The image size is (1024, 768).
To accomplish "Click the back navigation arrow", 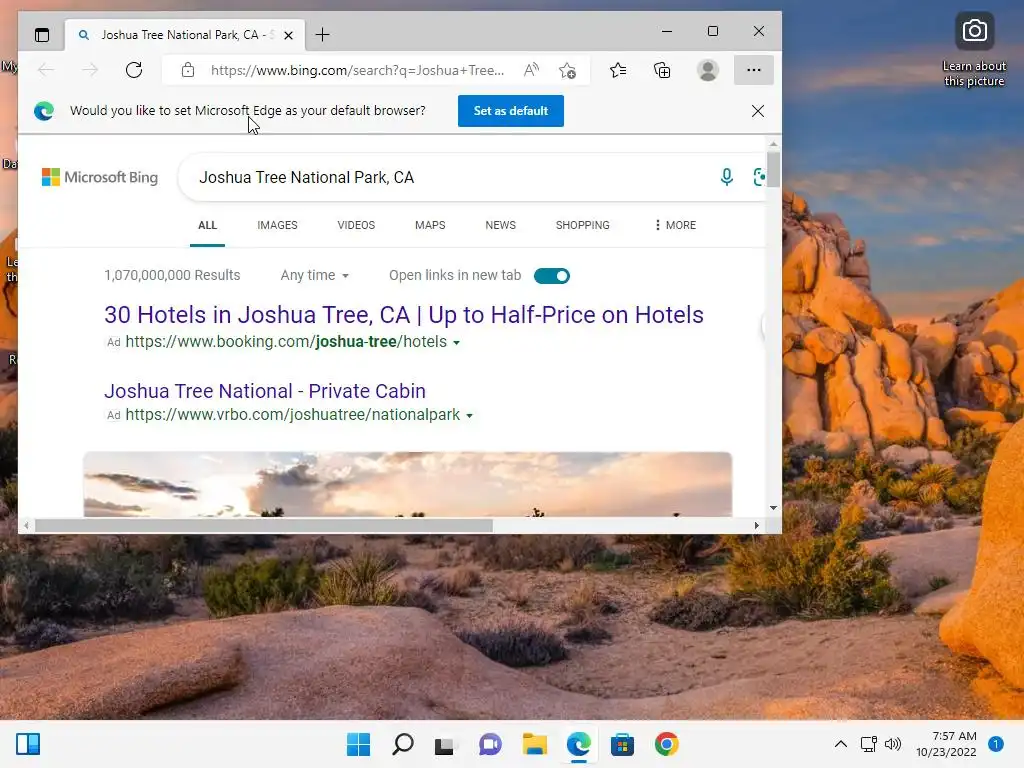I will tap(46, 70).
